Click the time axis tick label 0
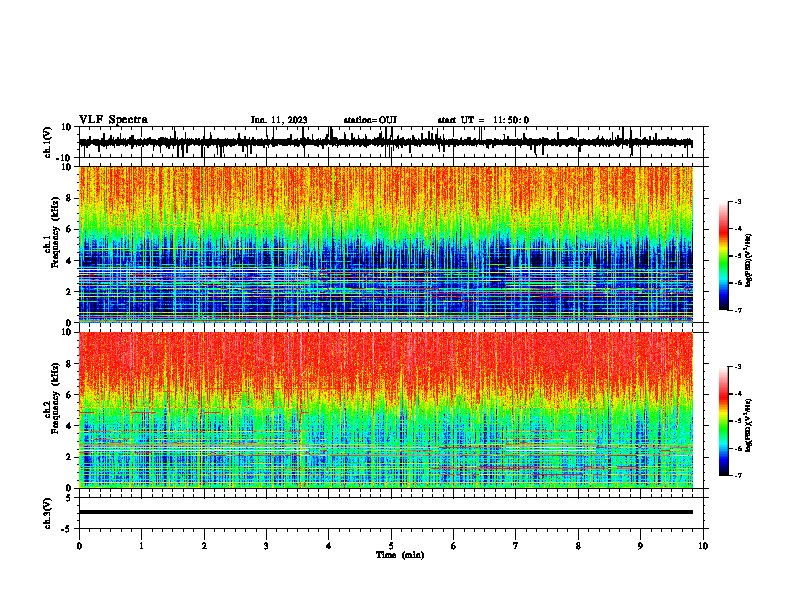Screen dimensions: 792x612 (x=79, y=546)
